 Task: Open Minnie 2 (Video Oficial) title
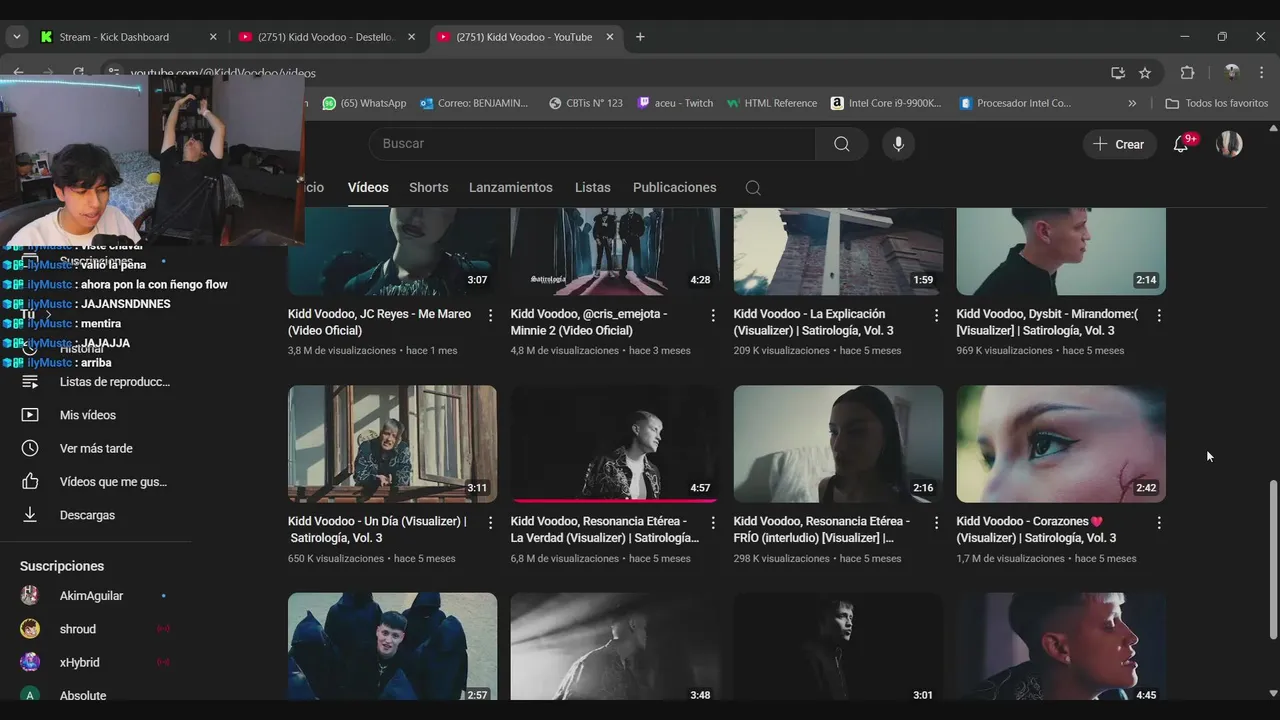pyautogui.click(x=589, y=322)
